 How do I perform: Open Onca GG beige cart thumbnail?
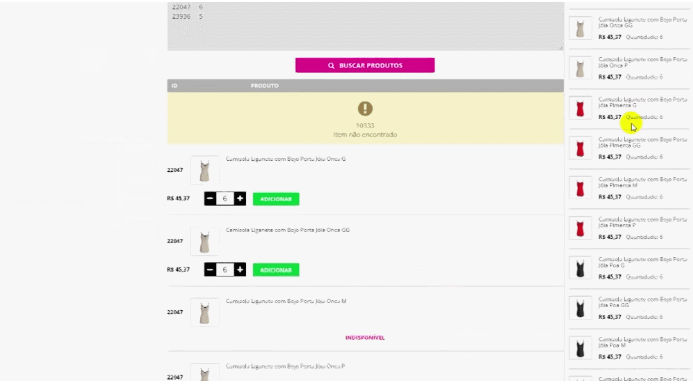pyautogui.click(x=580, y=28)
